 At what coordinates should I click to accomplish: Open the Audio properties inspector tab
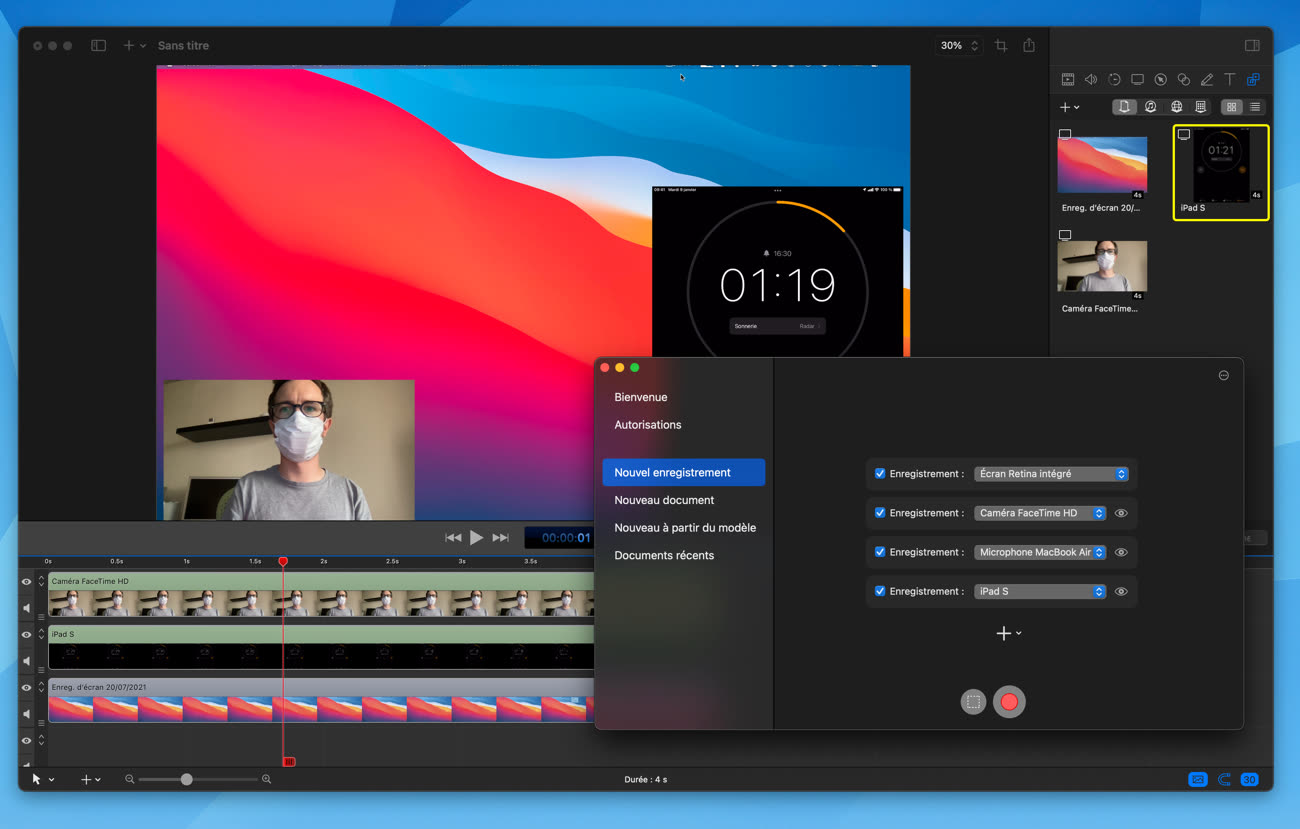[1091, 79]
